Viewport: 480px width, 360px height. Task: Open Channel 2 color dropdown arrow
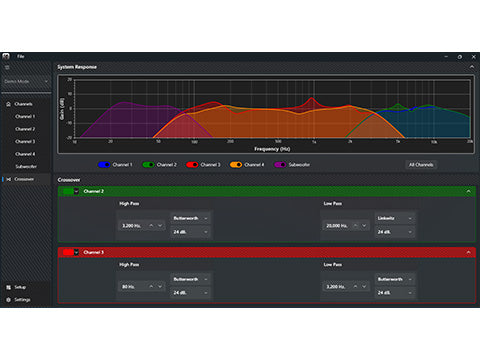pyautogui.click(x=76, y=191)
